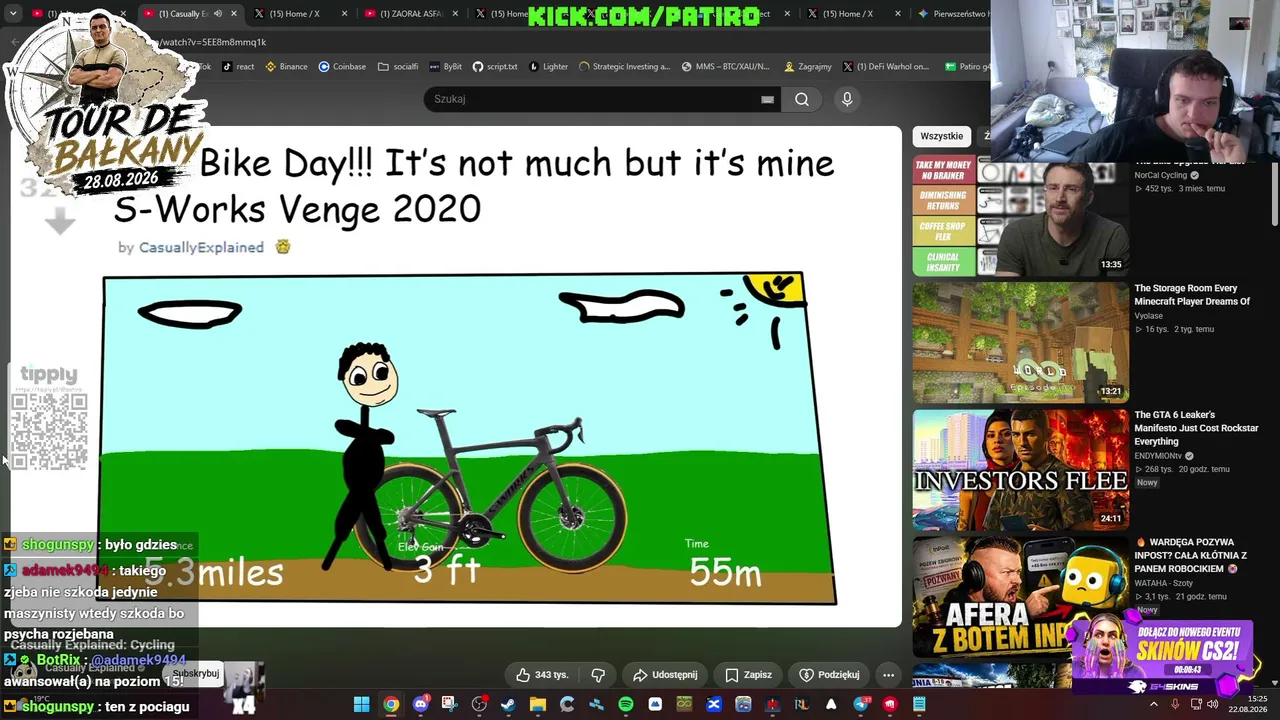Open 'The Storage Room Every Minecraft Player' title
Viewport: 1280px width, 720px height.
[x=1192, y=295]
